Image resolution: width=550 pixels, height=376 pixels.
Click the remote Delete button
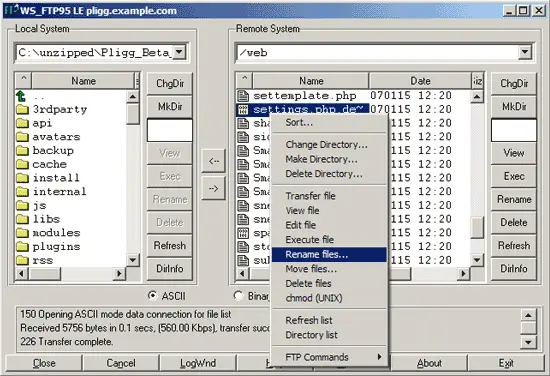(514, 222)
